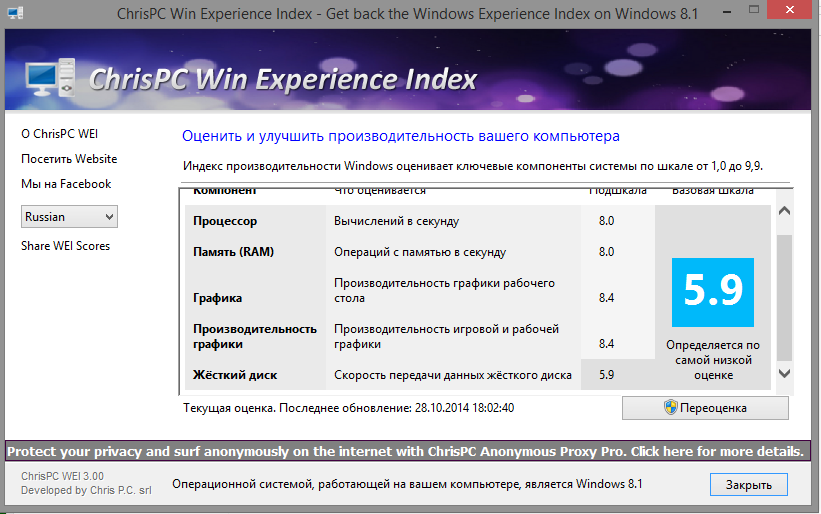Click the ChrisPC WEI 3.00 version text
This screenshot has height=514, width=821.
click(x=62, y=476)
